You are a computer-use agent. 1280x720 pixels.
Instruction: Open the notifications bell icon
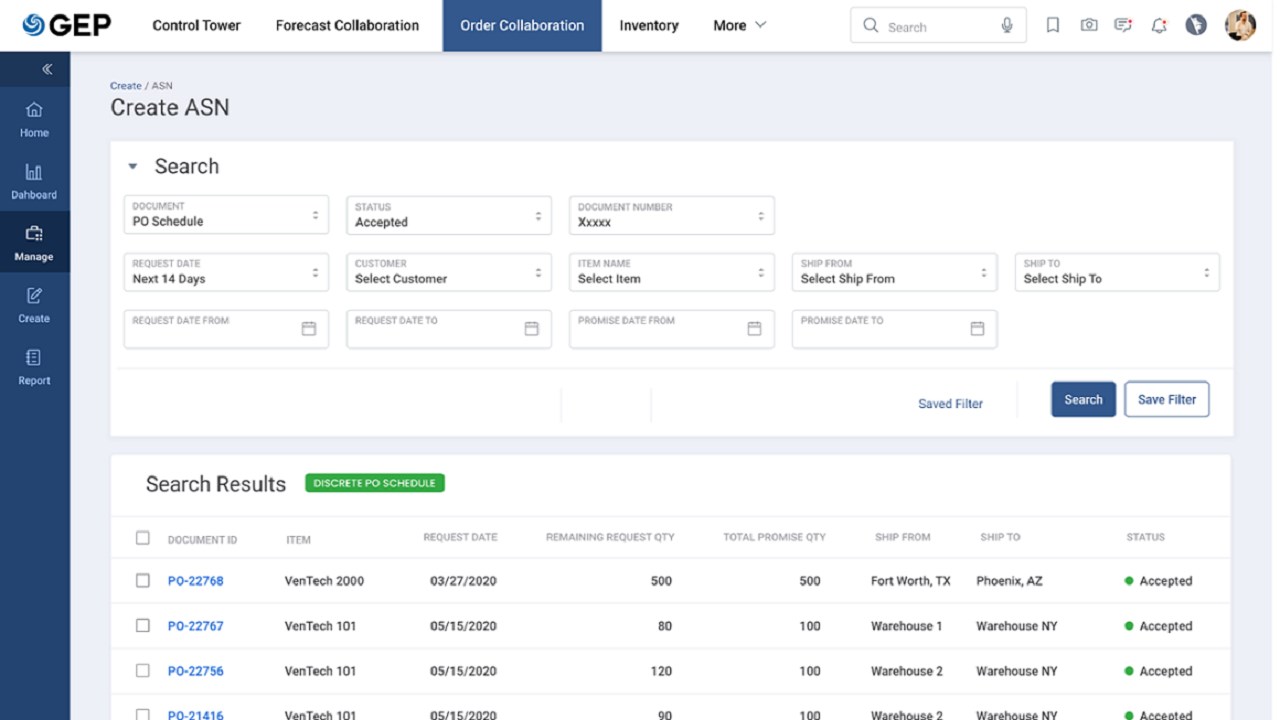point(1159,26)
